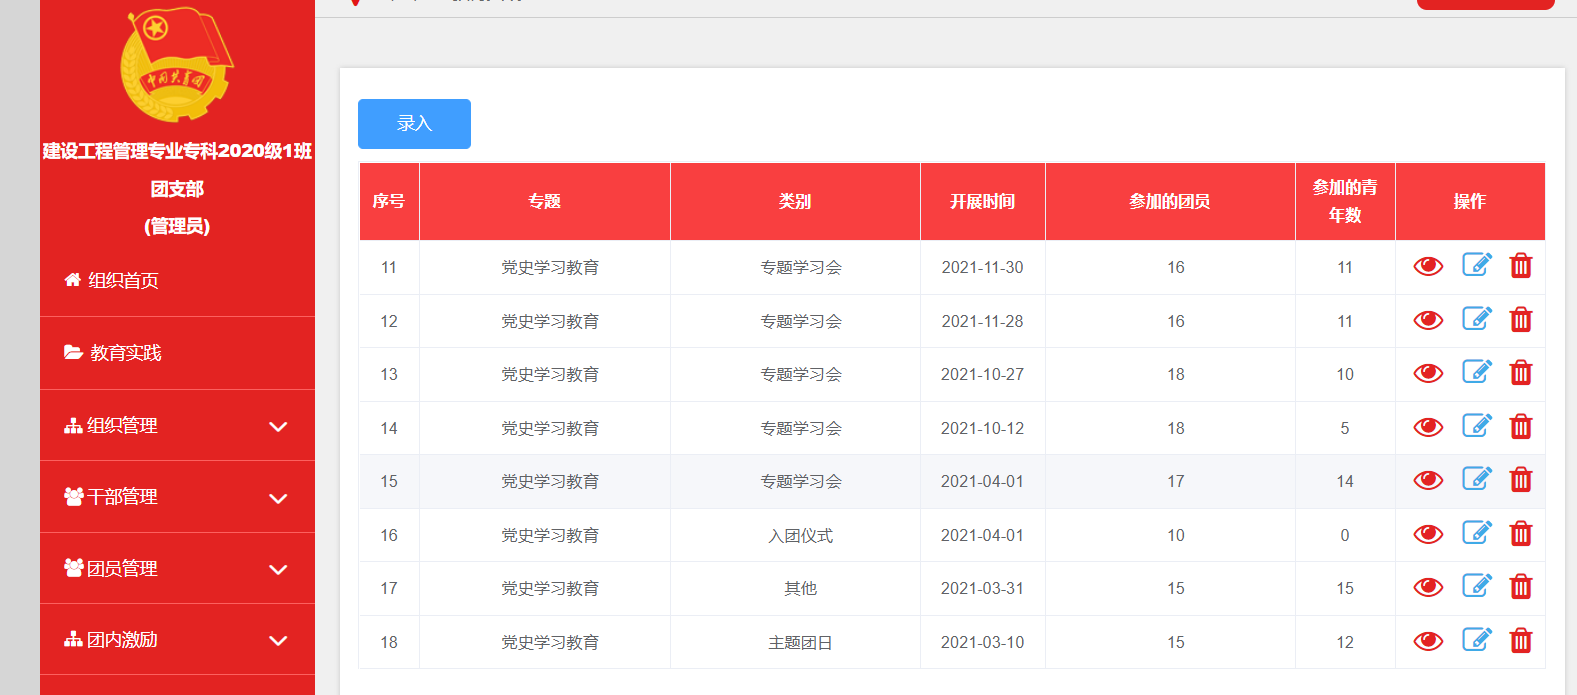This screenshot has width=1577, height=695.
Task: Edit record 12 dated 2021-11-28
Action: [1476, 320]
